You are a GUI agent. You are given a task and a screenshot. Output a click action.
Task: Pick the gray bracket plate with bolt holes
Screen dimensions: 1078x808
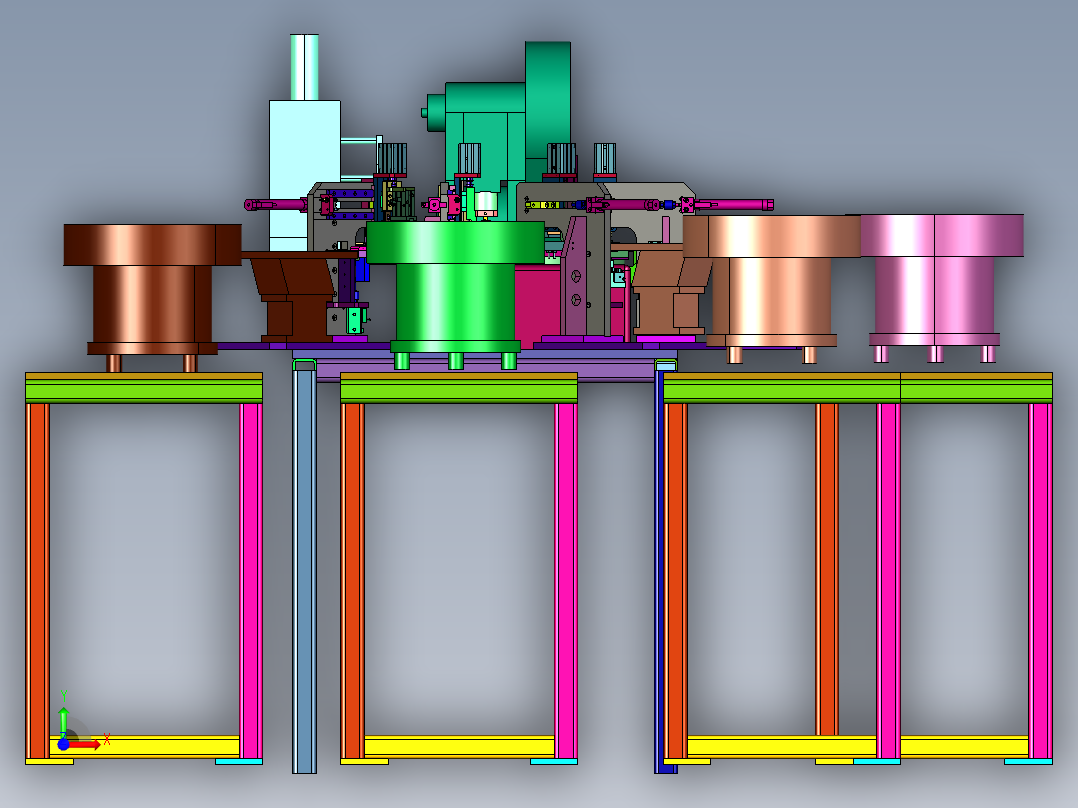click(x=576, y=276)
